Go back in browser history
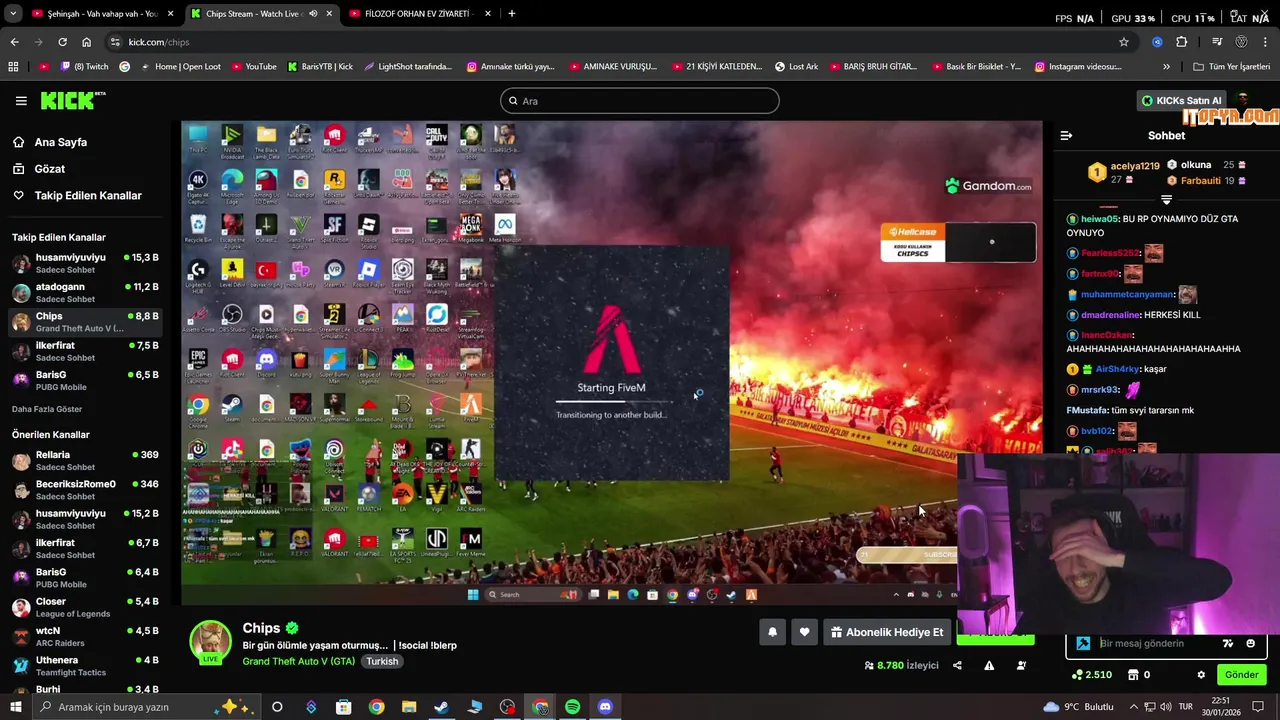The height and width of the screenshot is (720, 1280). click(x=14, y=42)
